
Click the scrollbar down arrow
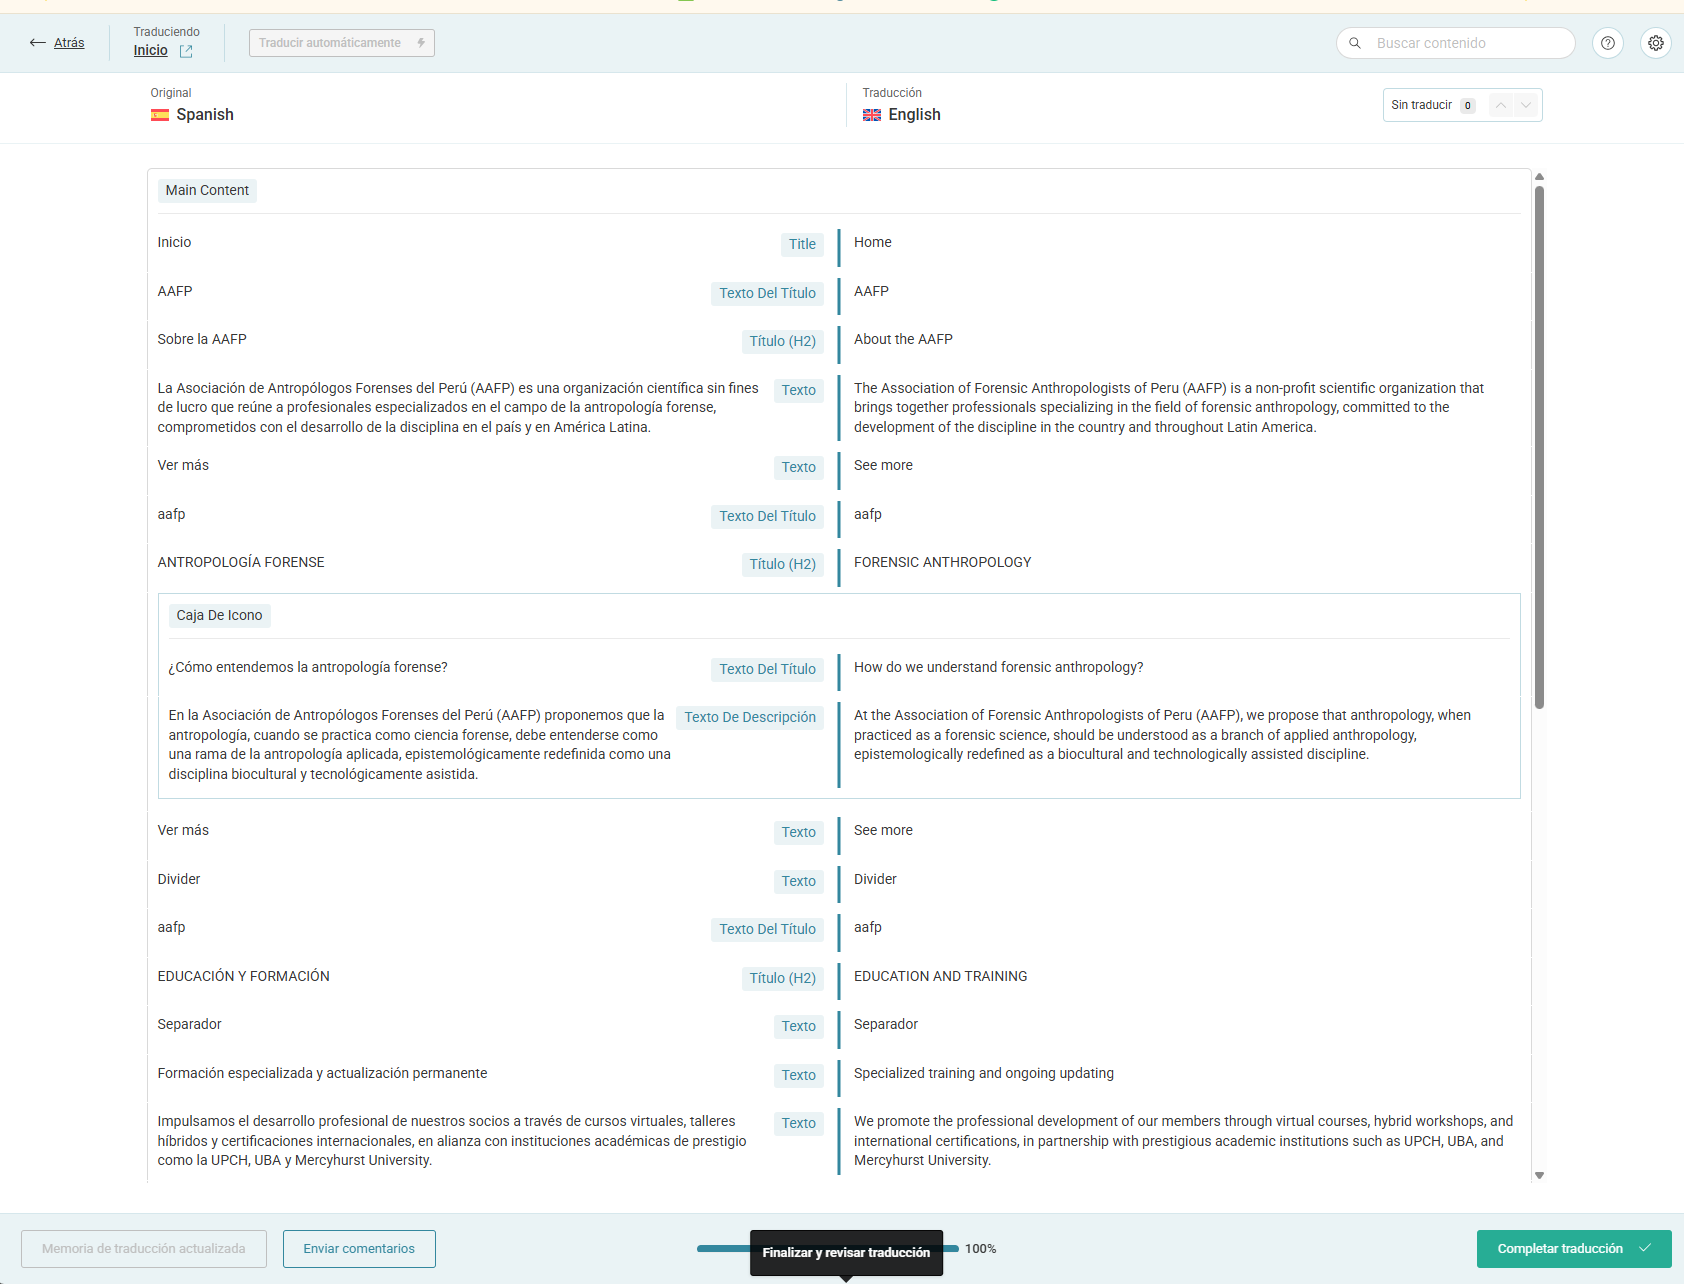point(1540,1176)
